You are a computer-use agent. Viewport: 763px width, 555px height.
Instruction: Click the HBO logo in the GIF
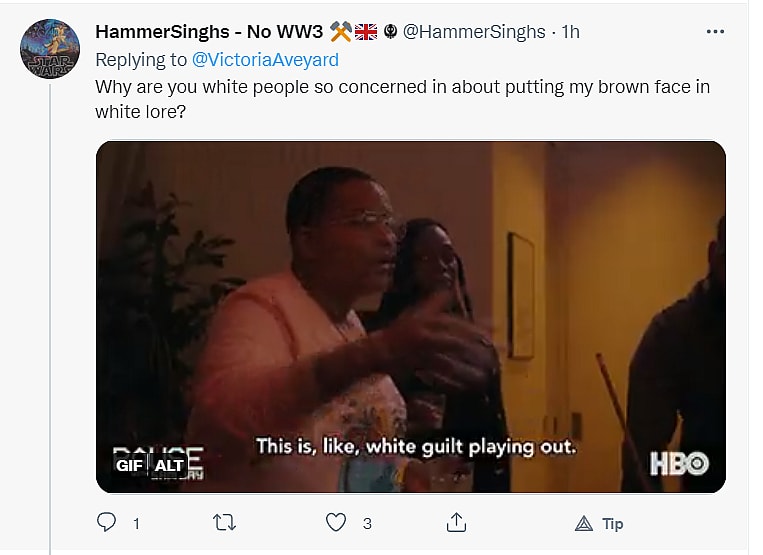(x=680, y=463)
